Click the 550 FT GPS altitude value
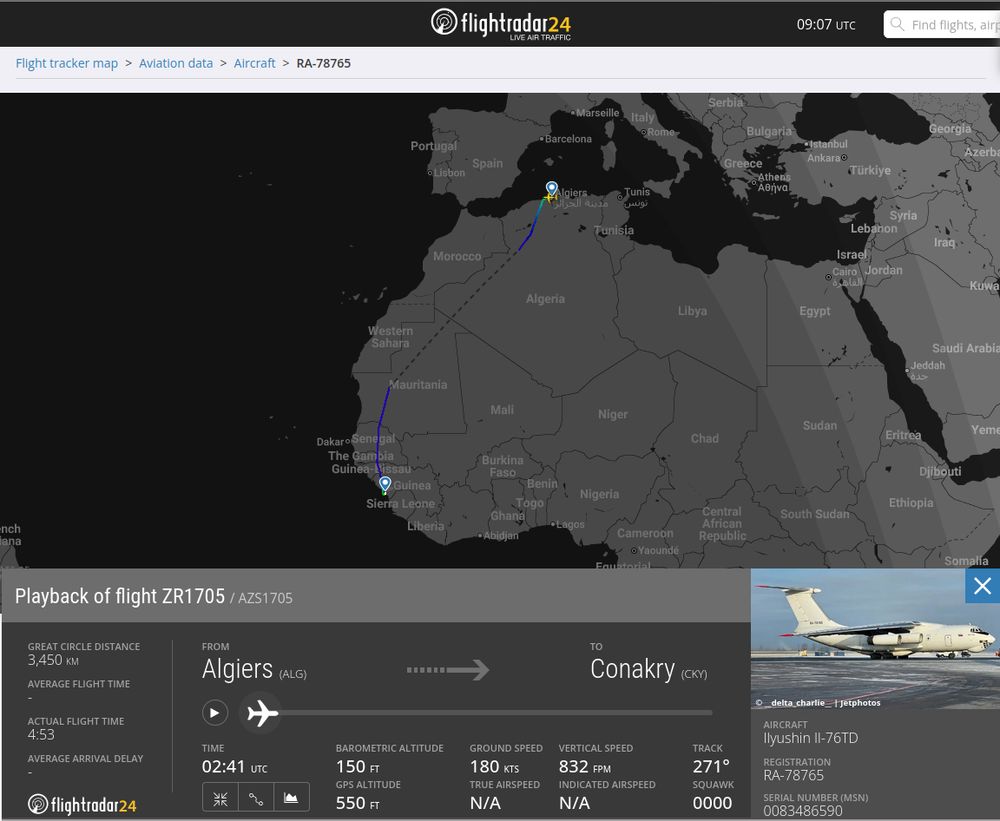 [358, 803]
